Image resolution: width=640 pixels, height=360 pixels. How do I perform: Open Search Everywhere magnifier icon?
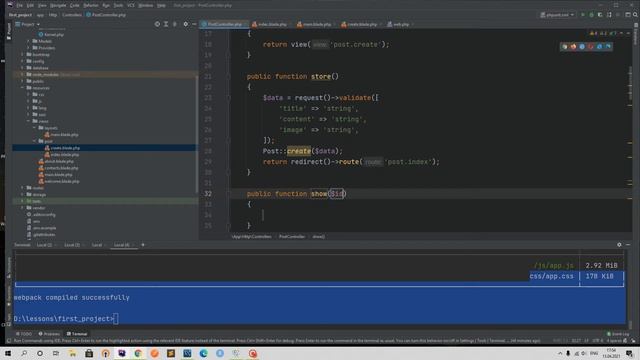point(635,15)
